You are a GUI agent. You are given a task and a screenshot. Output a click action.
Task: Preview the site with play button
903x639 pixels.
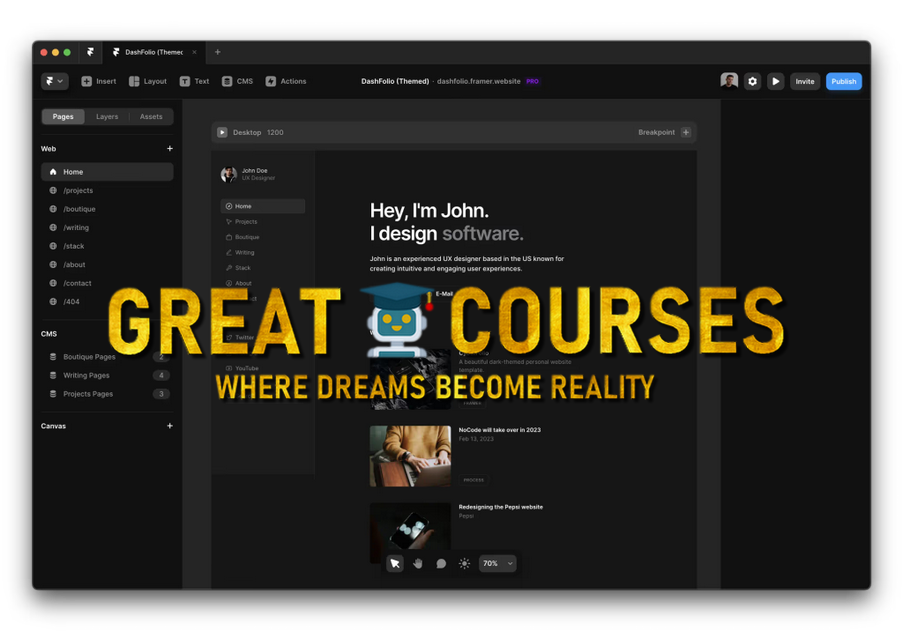pos(776,81)
